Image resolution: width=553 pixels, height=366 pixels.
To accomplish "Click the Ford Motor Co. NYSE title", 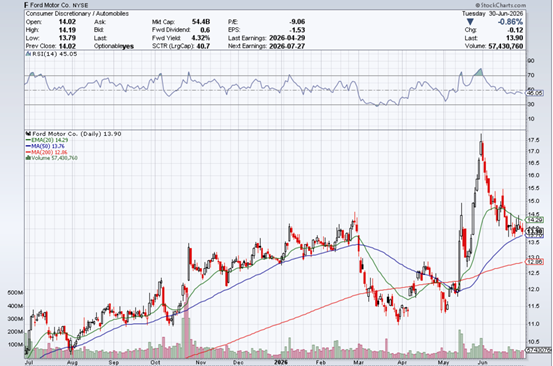I will tap(59, 5).
